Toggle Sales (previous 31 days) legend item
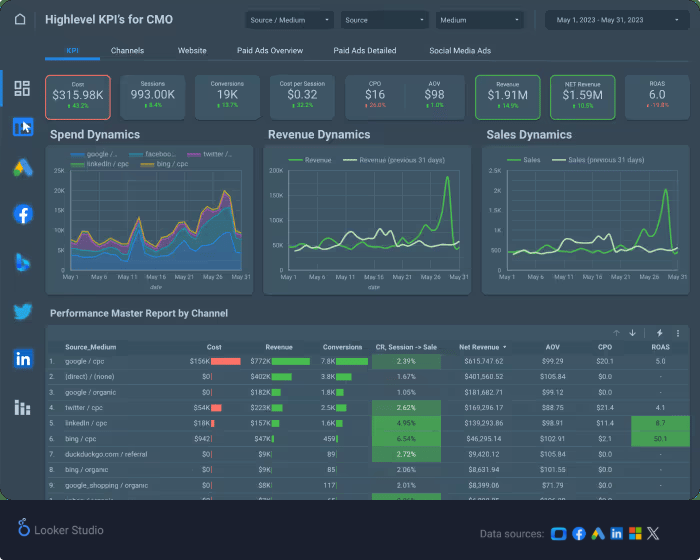700x560 pixels. pos(598,160)
